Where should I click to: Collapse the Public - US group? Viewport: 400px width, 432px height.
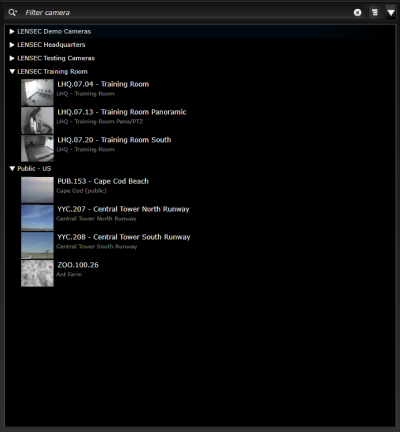pyautogui.click(x=12, y=169)
